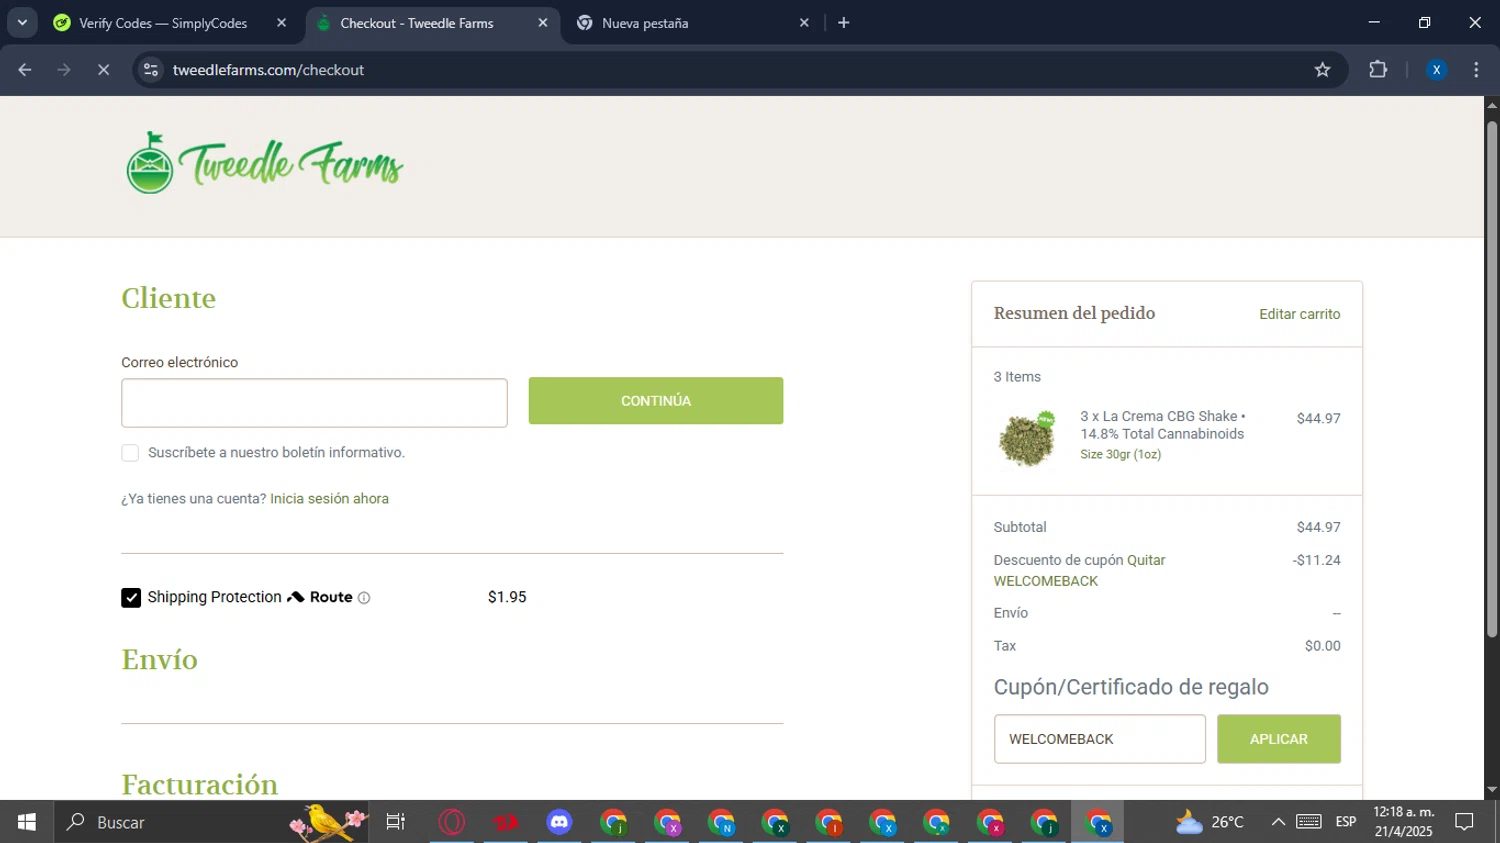Open the touch keyboard icon
Screen dimensions: 1500x843
pyautogui.click(x=1309, y=822)
